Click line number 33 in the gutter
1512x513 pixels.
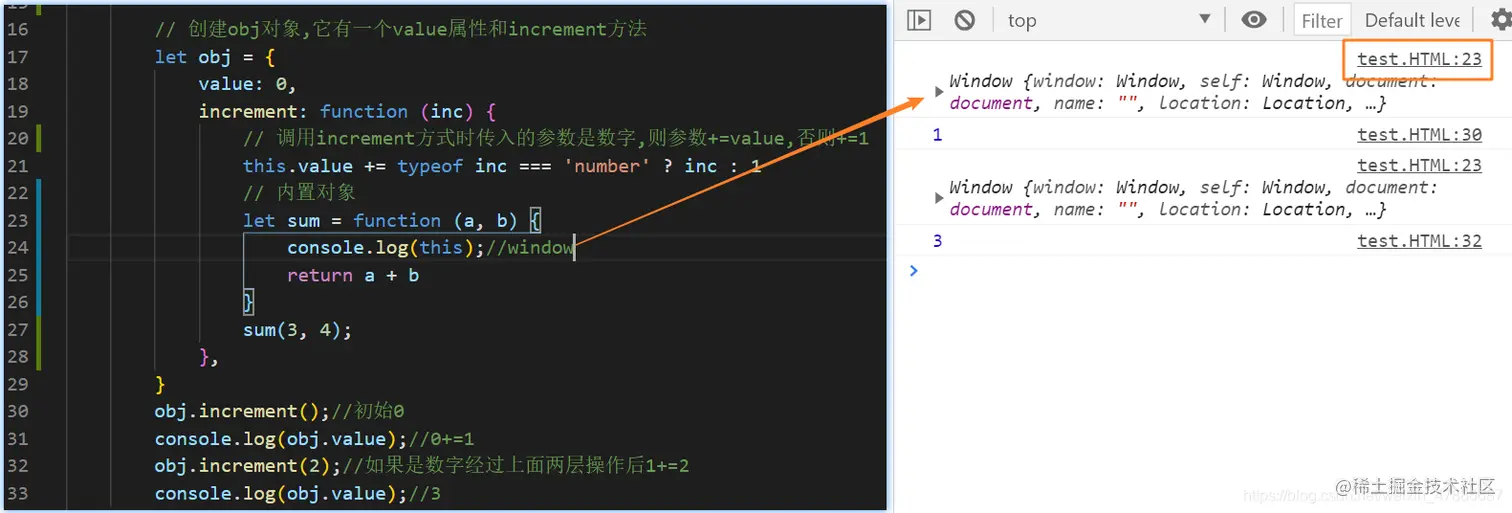point(17,493)
